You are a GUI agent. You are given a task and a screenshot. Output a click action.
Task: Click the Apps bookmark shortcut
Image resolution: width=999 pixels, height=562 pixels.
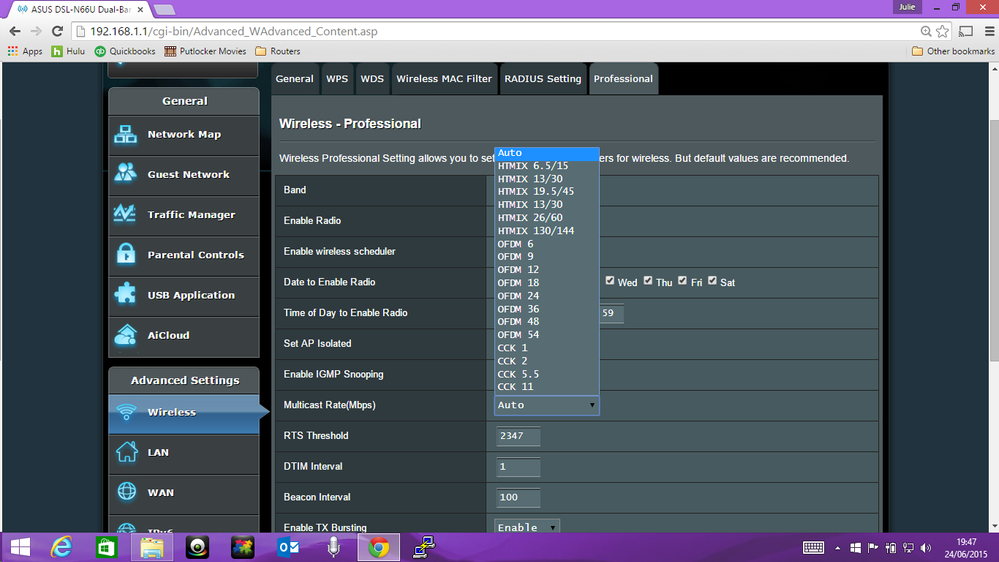[25, 51]
